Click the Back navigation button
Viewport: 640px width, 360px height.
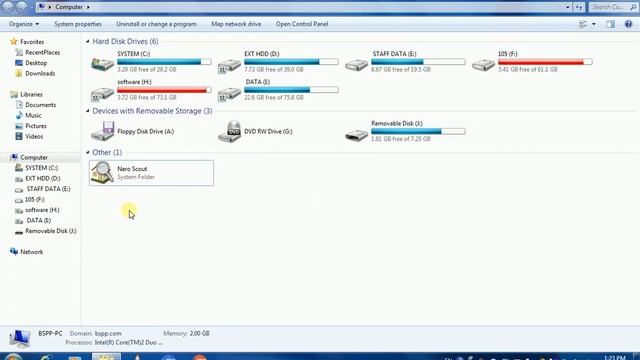[x=8, y=6]
